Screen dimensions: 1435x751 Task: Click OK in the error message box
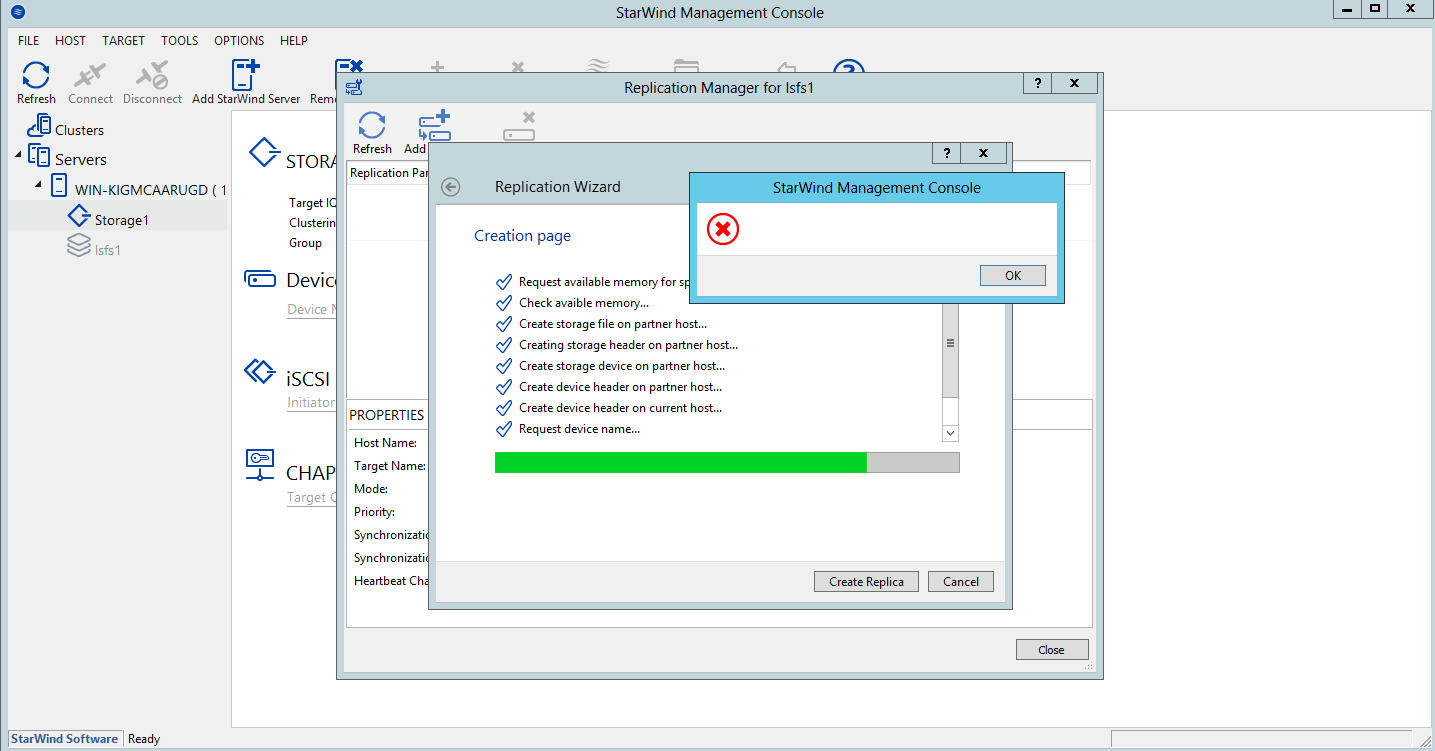coord(1013,276)
